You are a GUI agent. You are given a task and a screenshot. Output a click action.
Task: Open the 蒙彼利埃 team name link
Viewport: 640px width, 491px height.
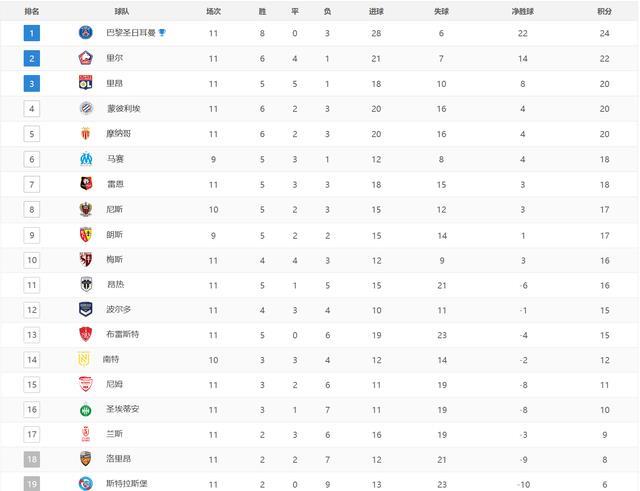123,109
